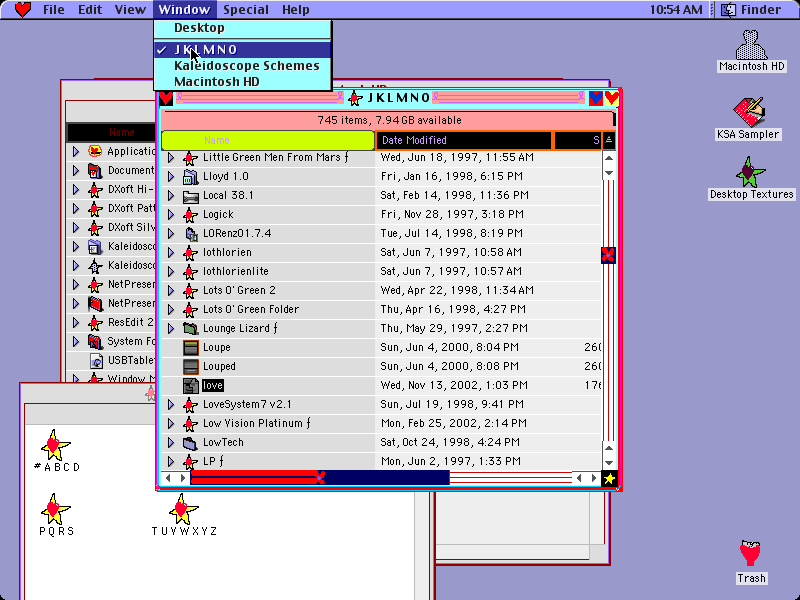Click the horizontal scrollbar thumb in JKLMNO window

point(320,478)
